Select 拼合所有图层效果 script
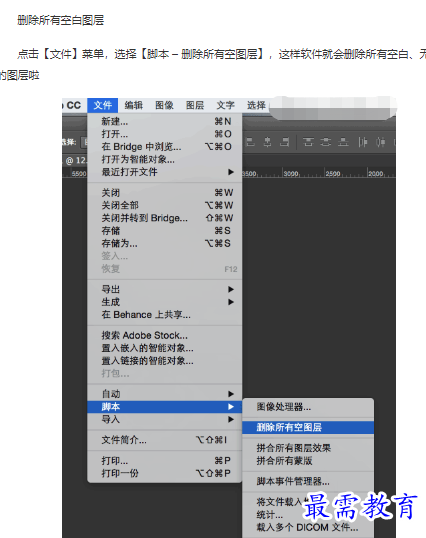The width and height of the screenshot is (426, 538). coord(308,448)
